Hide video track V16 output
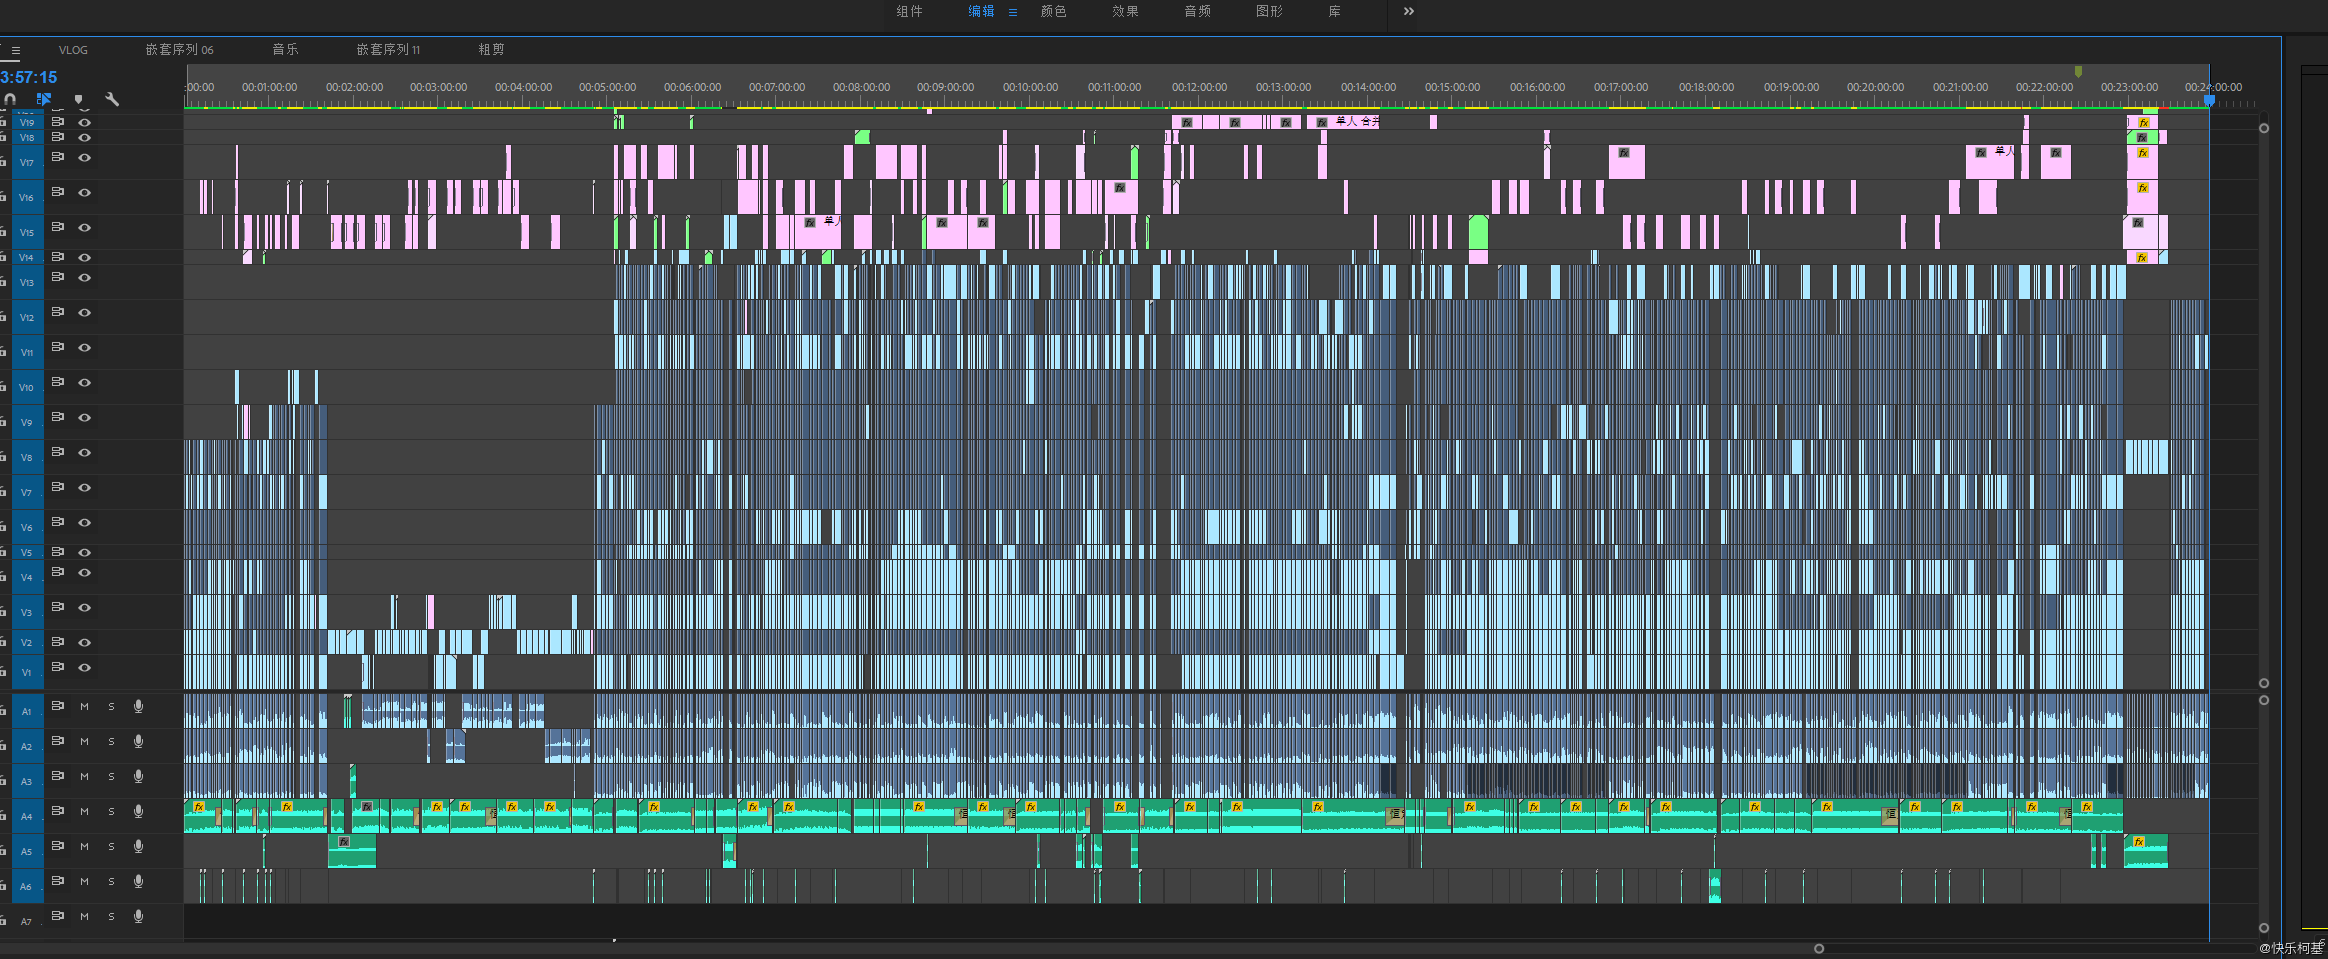Screen dimensions: 2328x959 coord(85,192)
